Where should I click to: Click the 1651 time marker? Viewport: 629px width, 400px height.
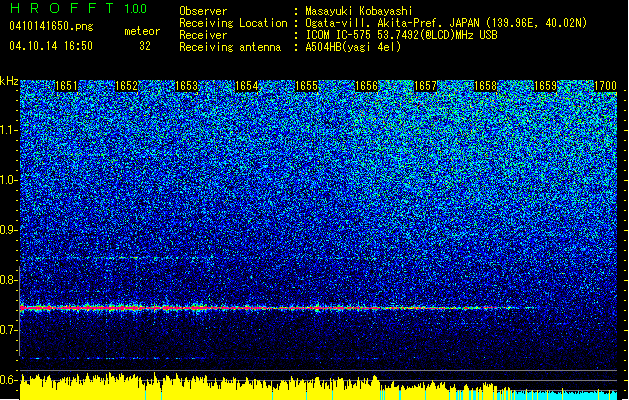tap(66, 86)
